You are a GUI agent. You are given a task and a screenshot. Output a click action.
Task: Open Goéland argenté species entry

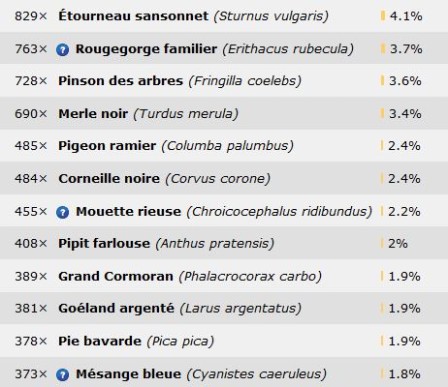point(116,308)
